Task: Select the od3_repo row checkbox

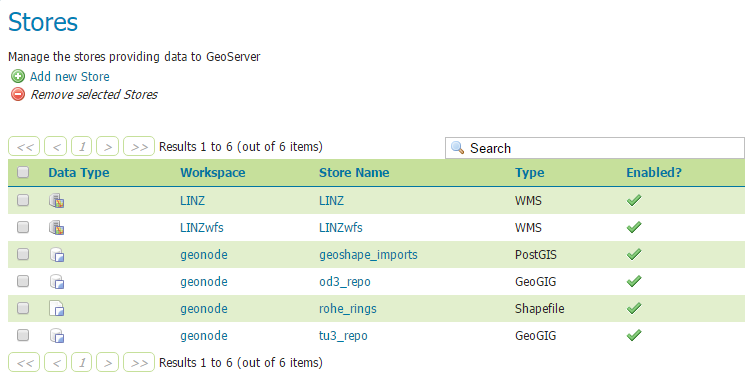Action: point(23,281)
